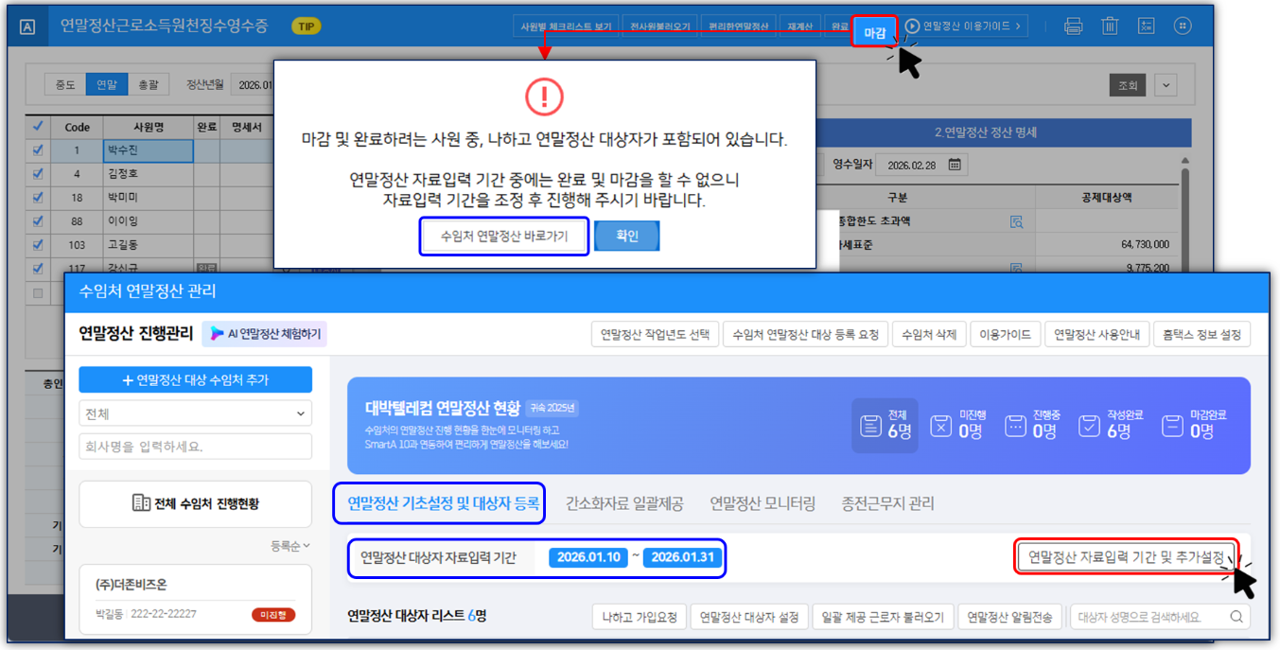1280x650 pixels.
Task: Click 전체 수임처 진행현황 button
Action: click(195, 504)
